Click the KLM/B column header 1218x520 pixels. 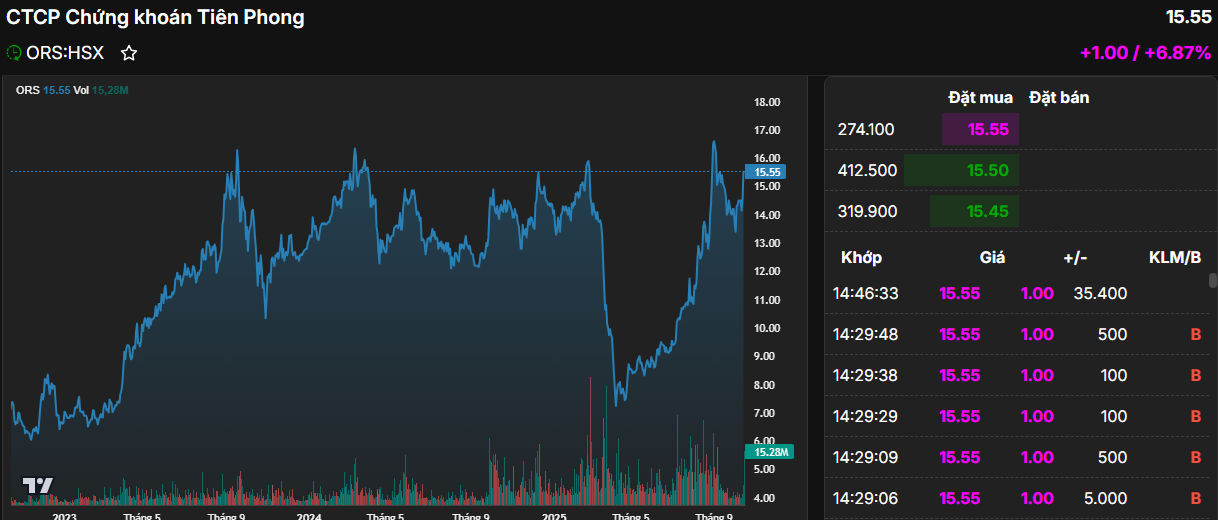point(1175,257)
